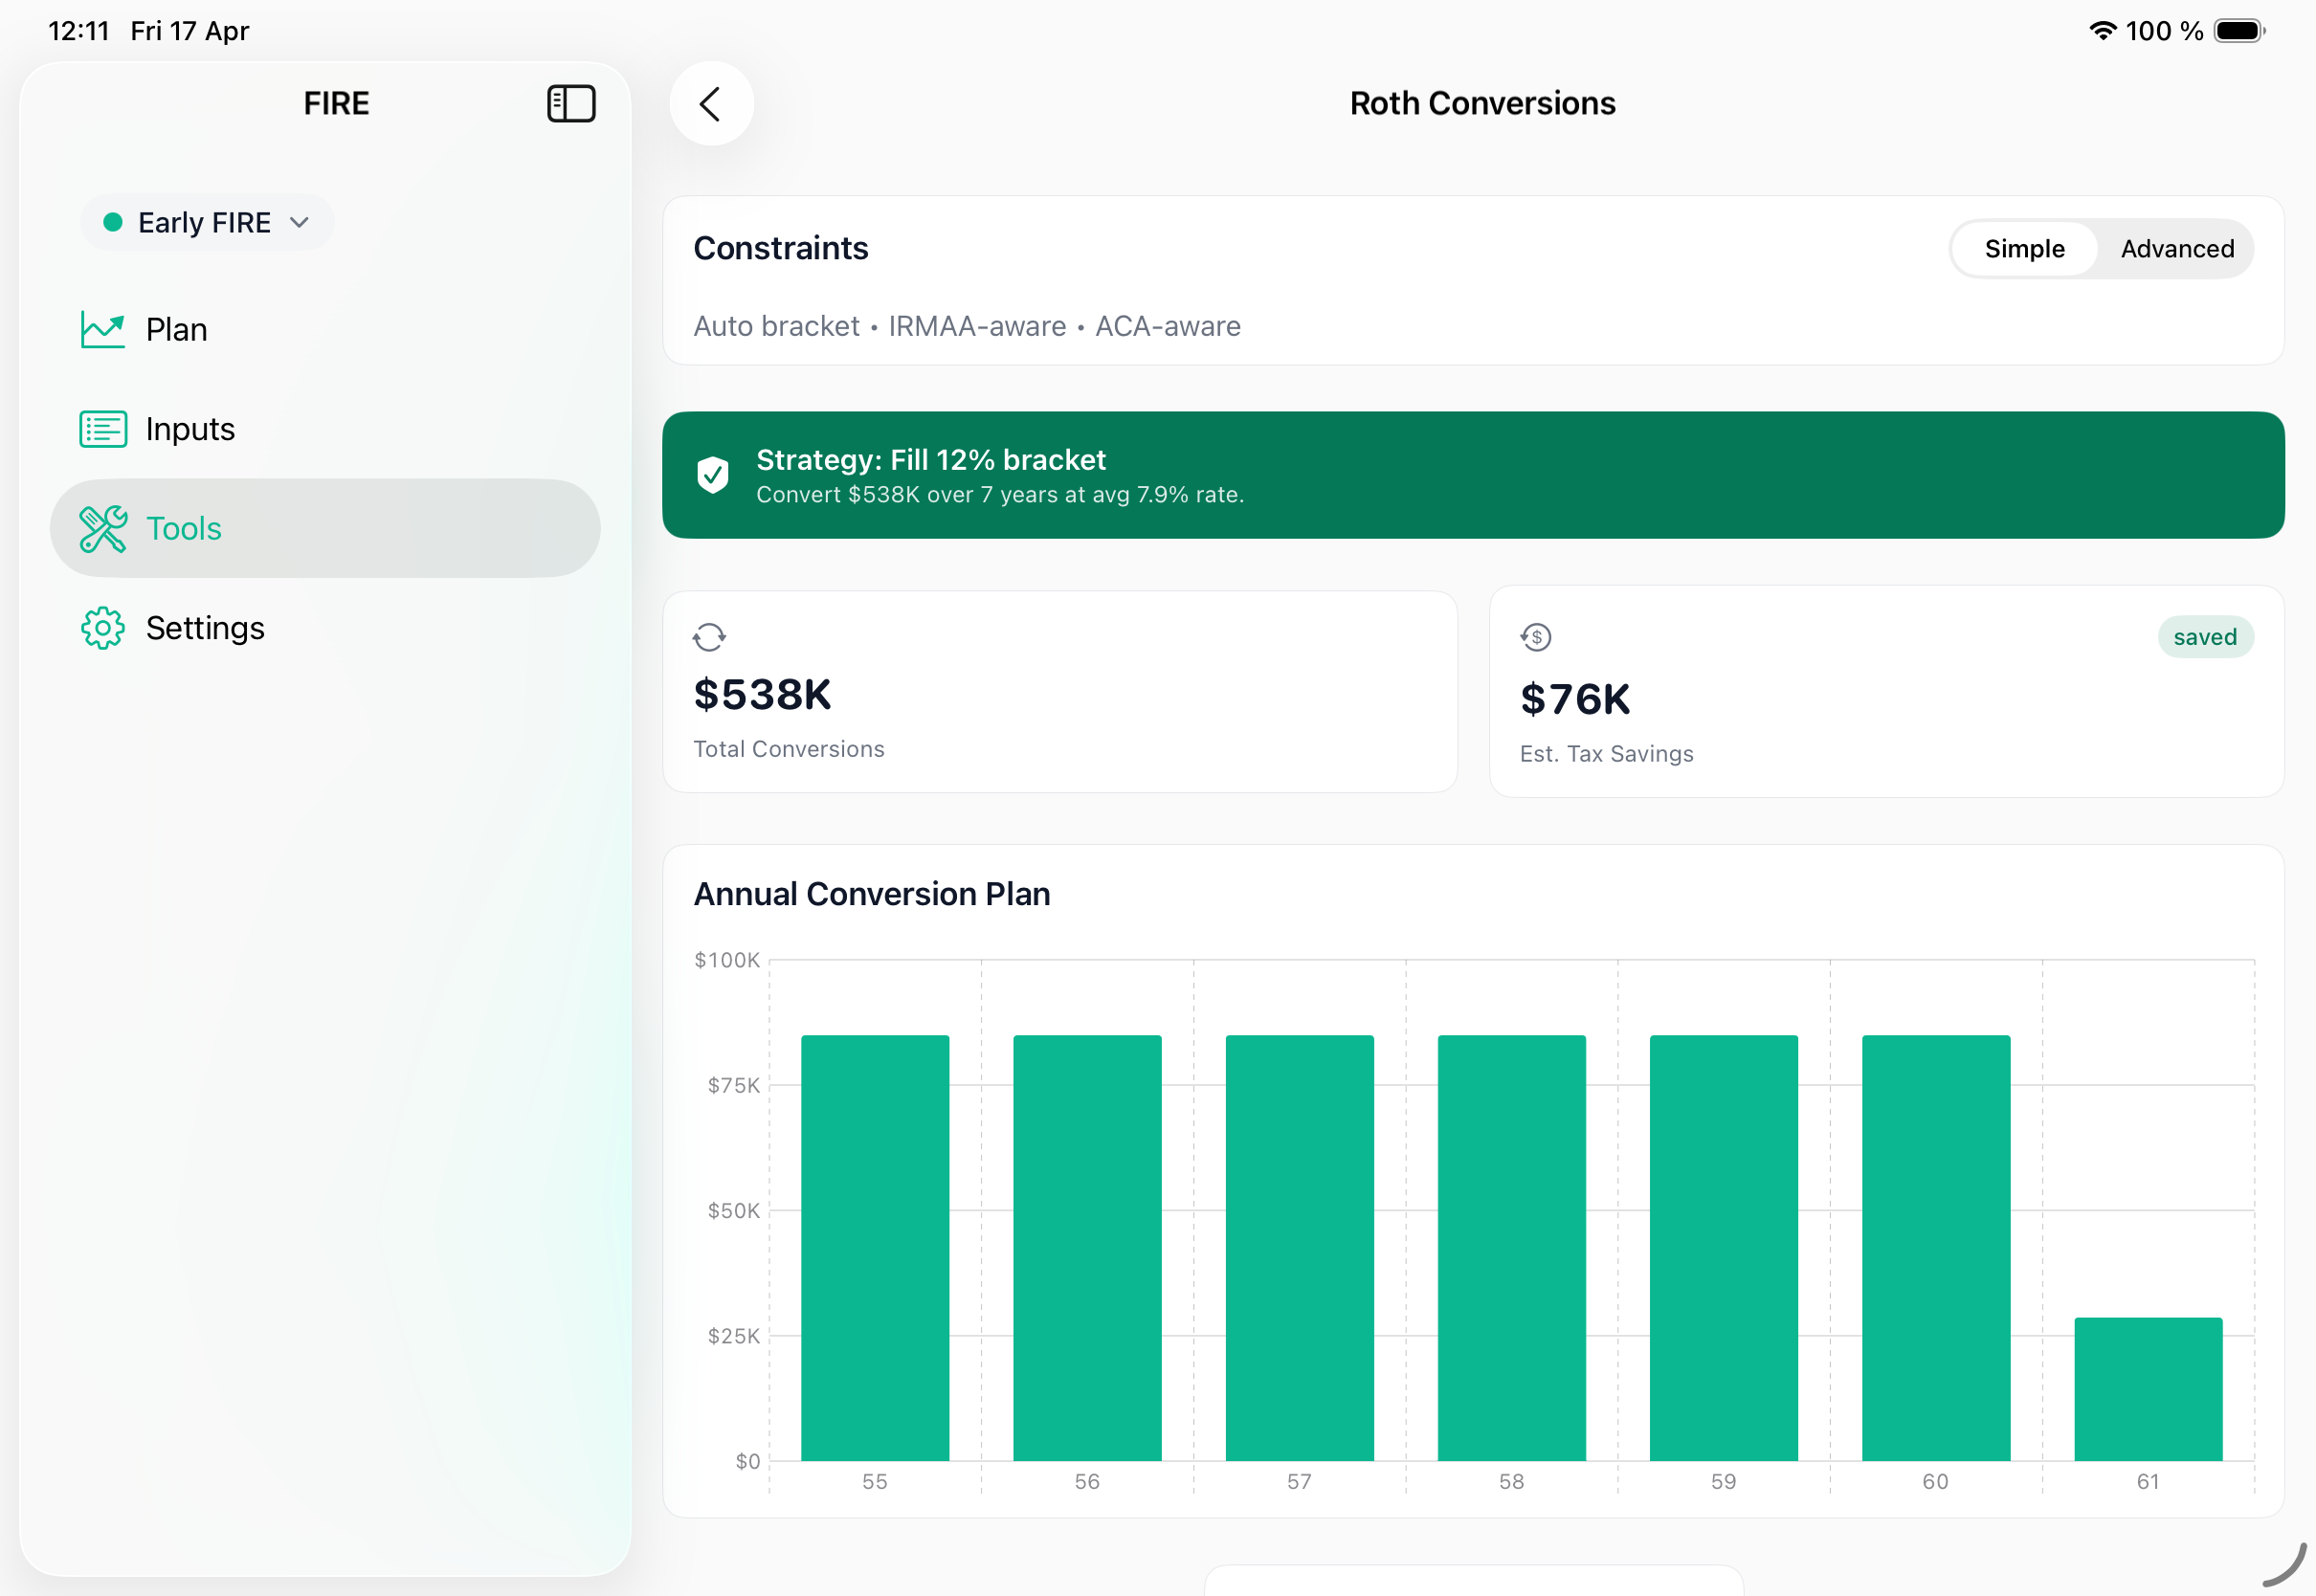2316x1596 pixels.
Task: Click the Annual Conversion Plan heading
Action: point(872,893)
